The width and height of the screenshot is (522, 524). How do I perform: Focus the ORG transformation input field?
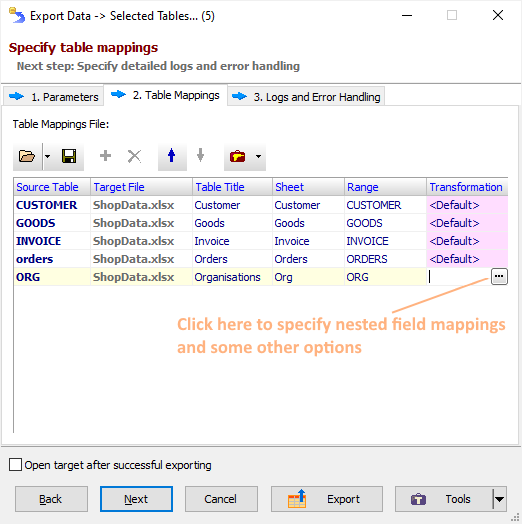coord(459,277)
